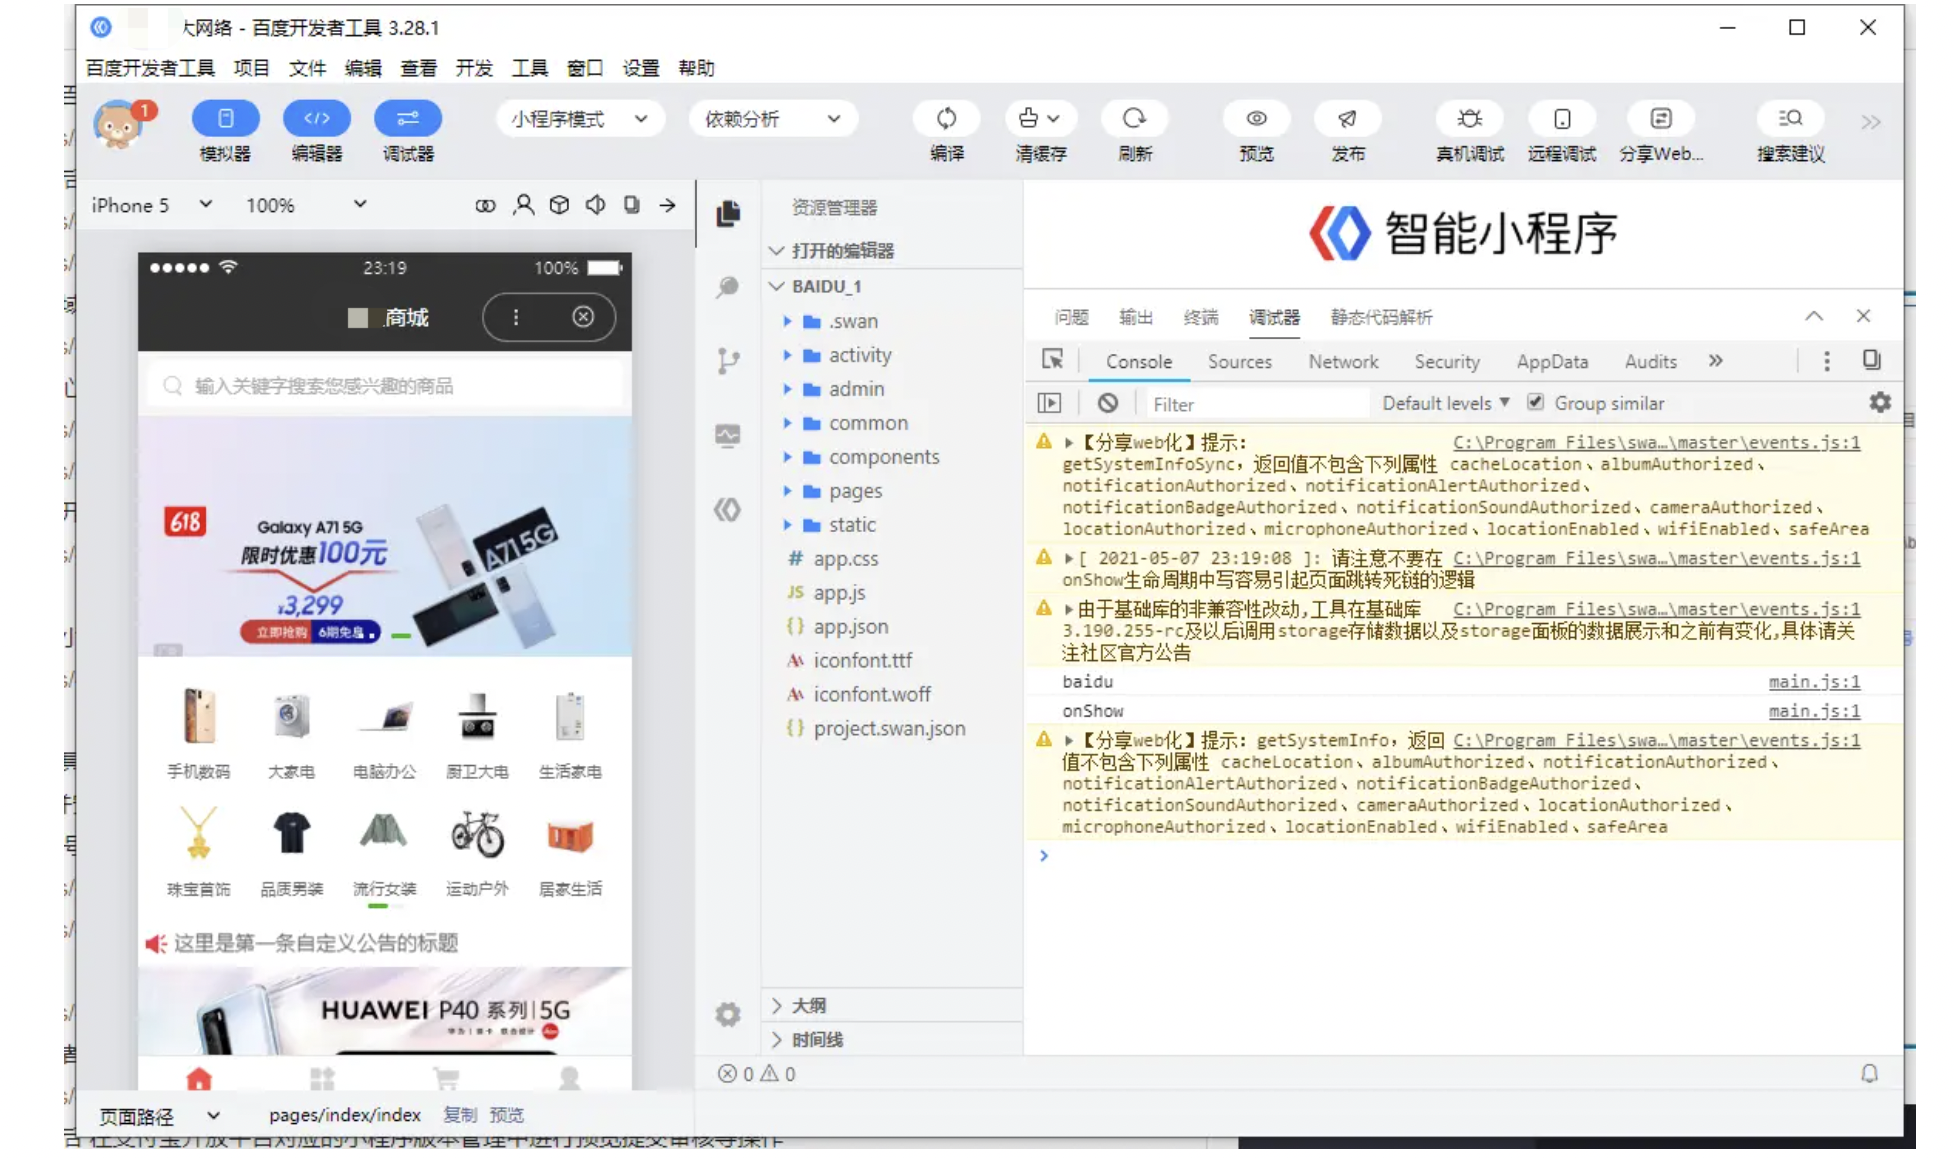
Task: Open the monitor icon in activity sidebar
Action: (x=728, y=436)
